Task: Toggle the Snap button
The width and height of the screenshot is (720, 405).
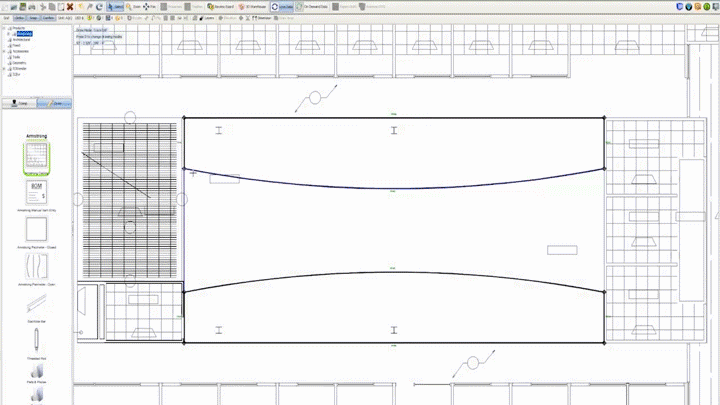Action: tap(33, 18)
